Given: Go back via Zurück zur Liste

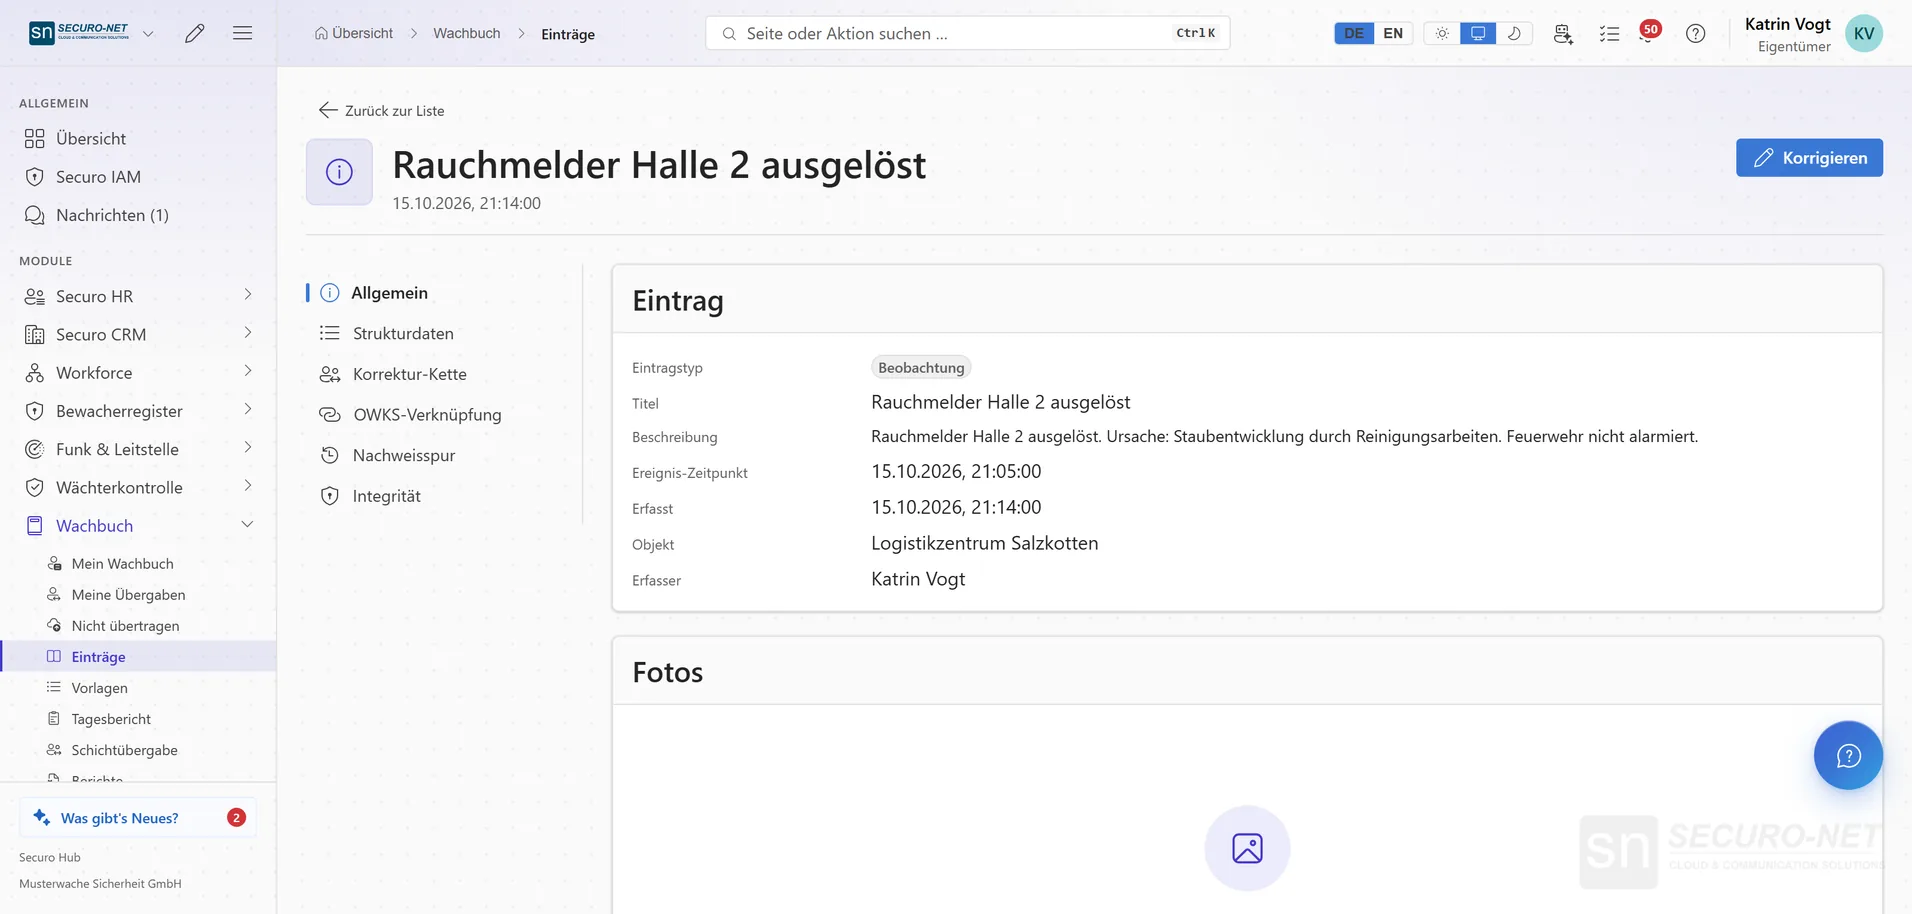Looking at the screenshot, I should click(x=381, y=110).
